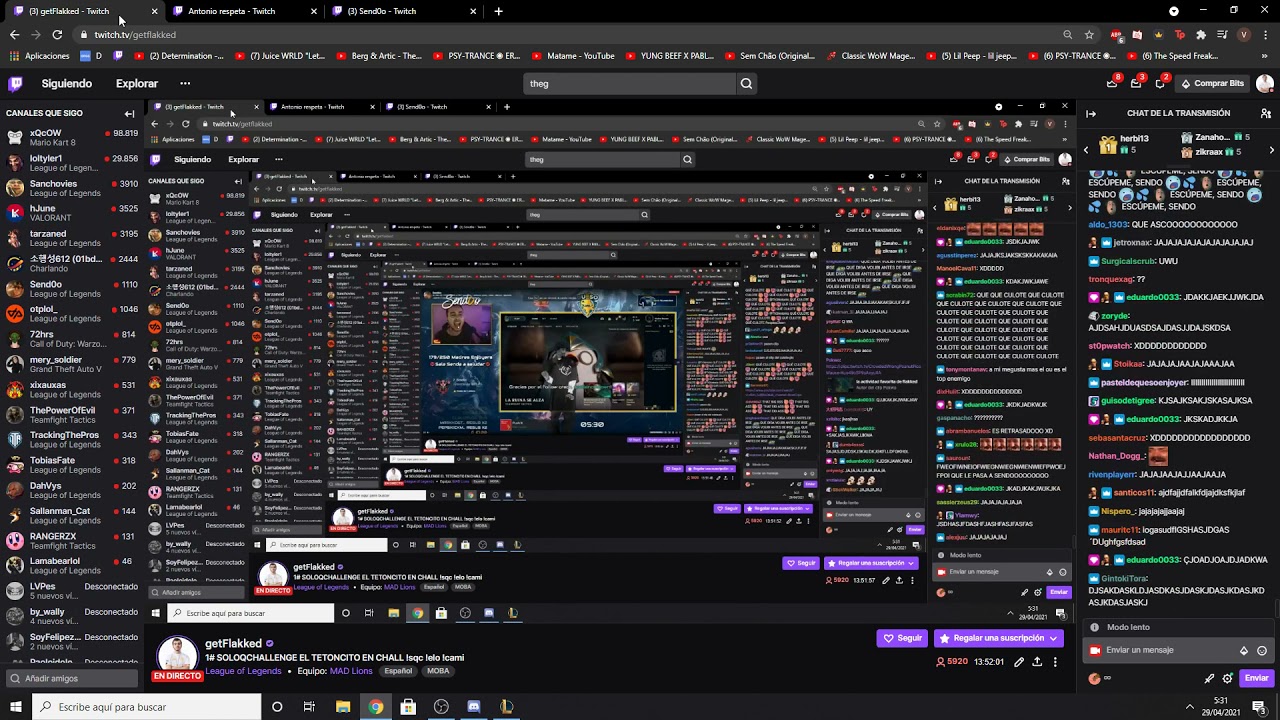Open outermost Chrome three-dot main menu
The width and height of the screenshot is (1280, 720).
pos(1265,34)
